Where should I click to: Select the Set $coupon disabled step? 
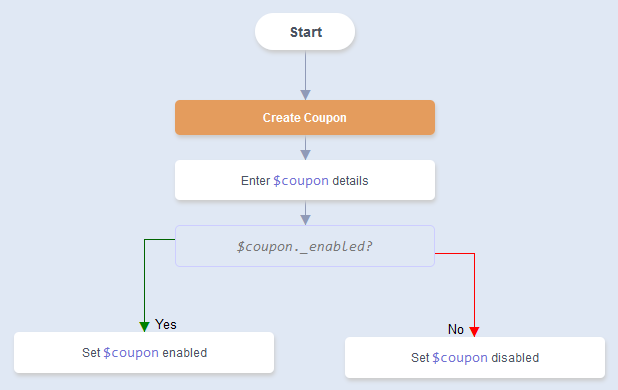coord(475,358)
